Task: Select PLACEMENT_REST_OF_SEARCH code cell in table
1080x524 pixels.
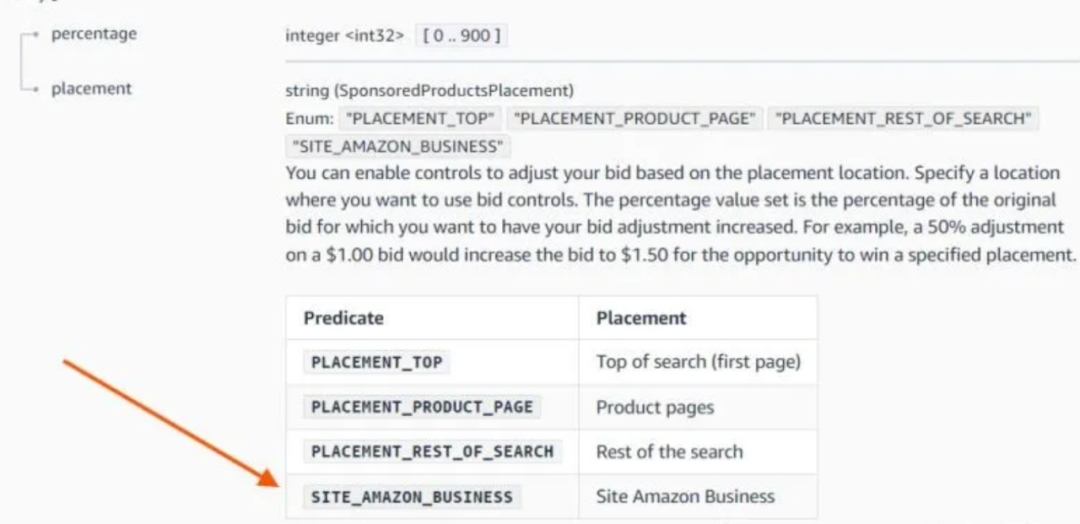Action: tap(433, 452)
